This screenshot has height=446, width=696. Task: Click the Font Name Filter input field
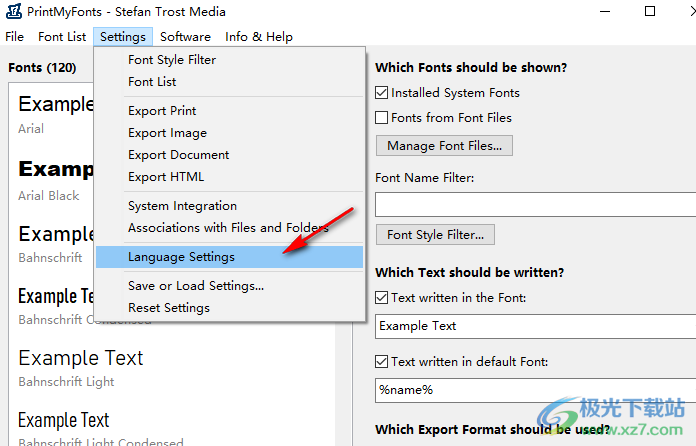pos(535,205)
